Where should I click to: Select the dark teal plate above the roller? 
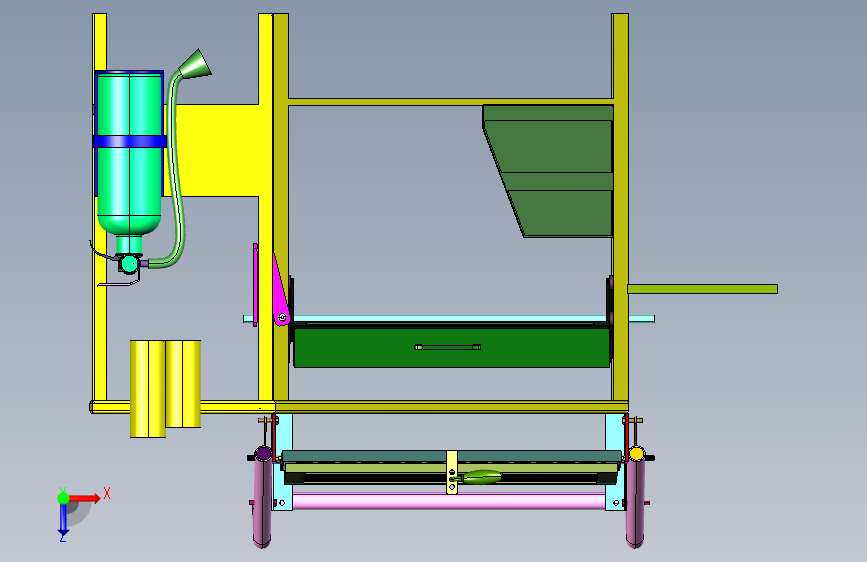tap(452, 456)
